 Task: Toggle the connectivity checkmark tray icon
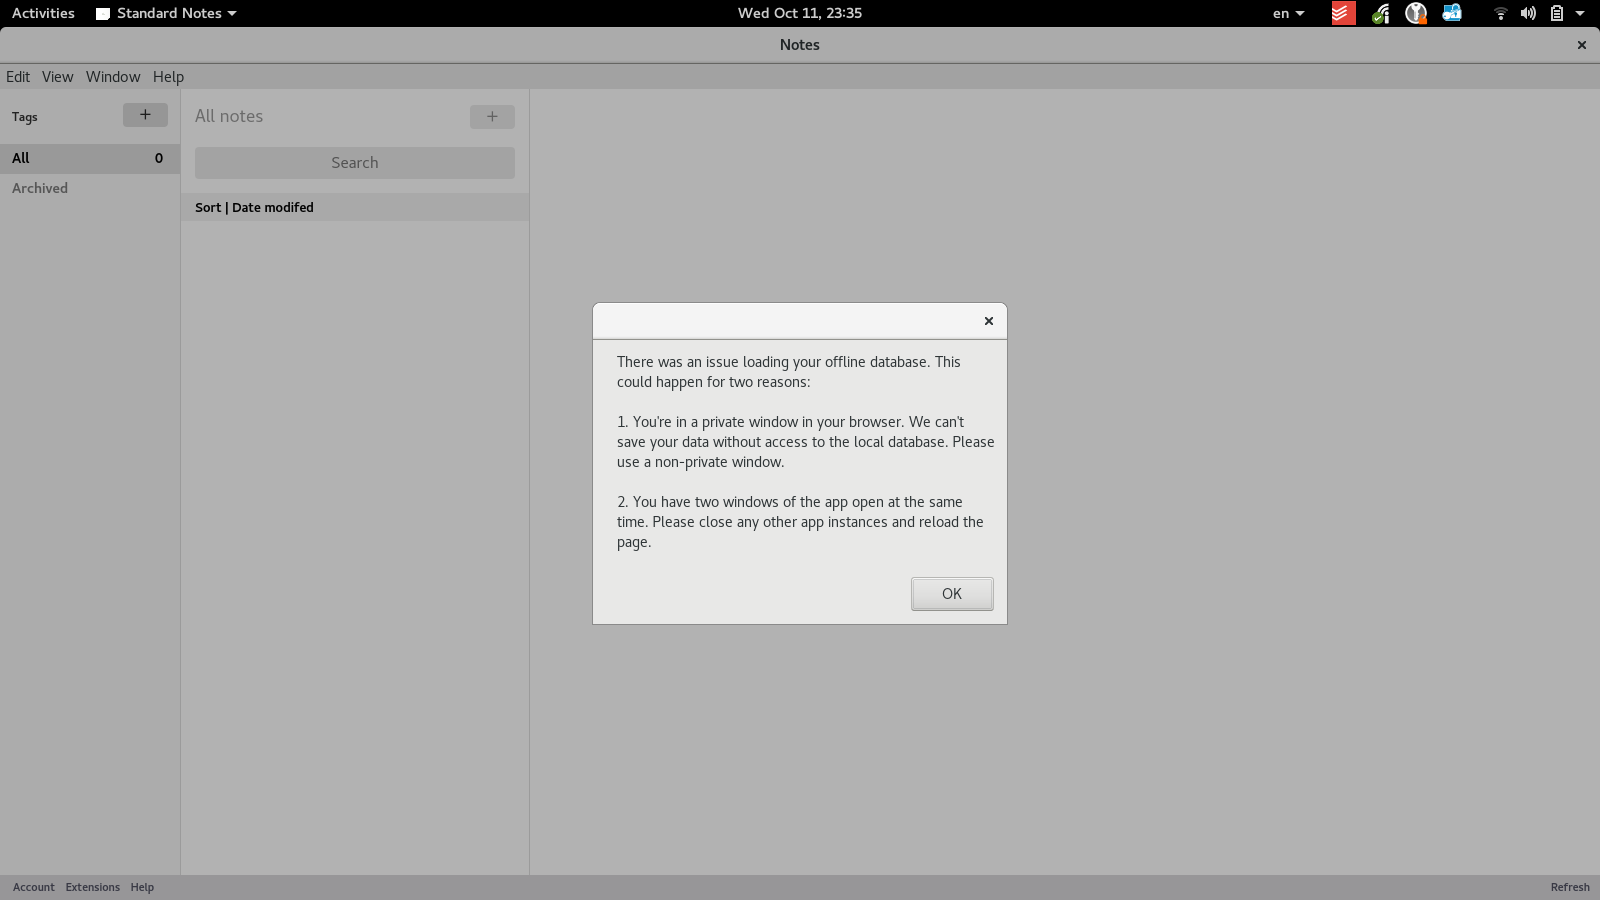(1381, 13)
